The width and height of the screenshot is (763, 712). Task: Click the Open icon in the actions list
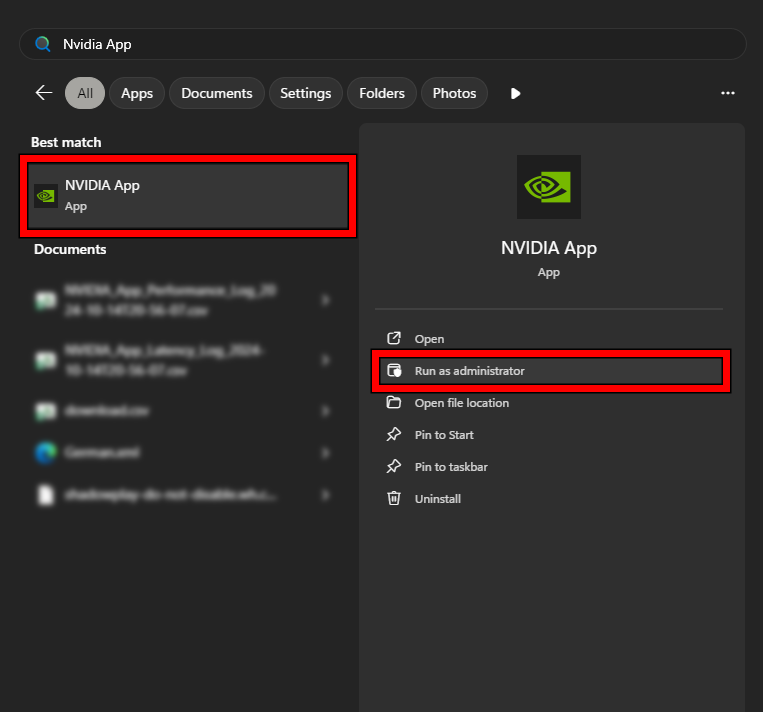[x=394, y=339]
